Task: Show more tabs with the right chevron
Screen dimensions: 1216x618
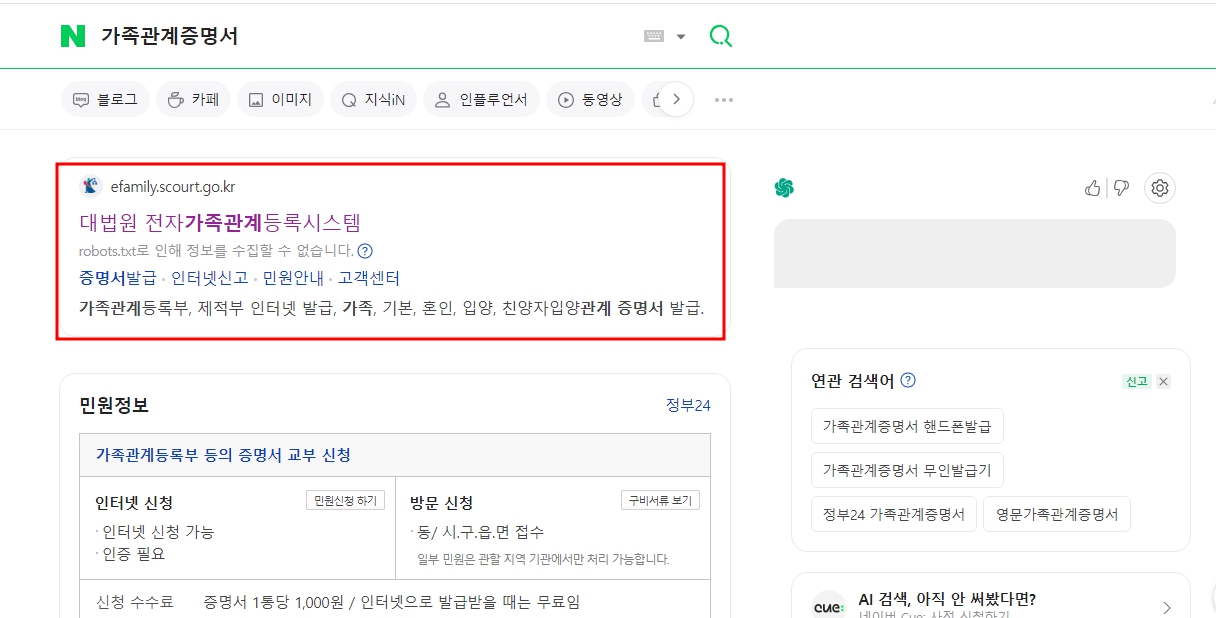Action: [x=677, y=99]
